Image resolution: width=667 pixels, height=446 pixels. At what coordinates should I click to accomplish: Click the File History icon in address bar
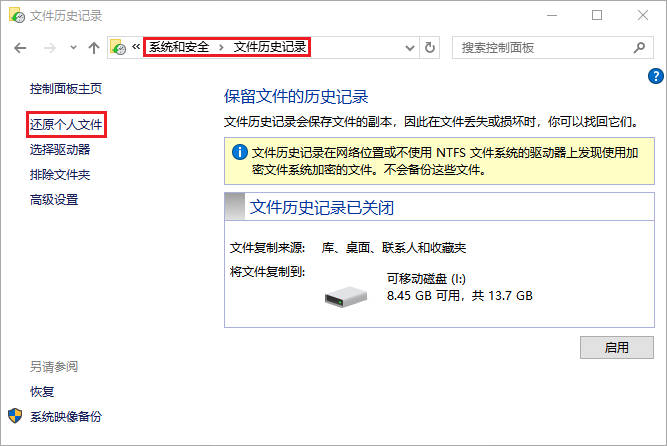(x=118, y=47)
